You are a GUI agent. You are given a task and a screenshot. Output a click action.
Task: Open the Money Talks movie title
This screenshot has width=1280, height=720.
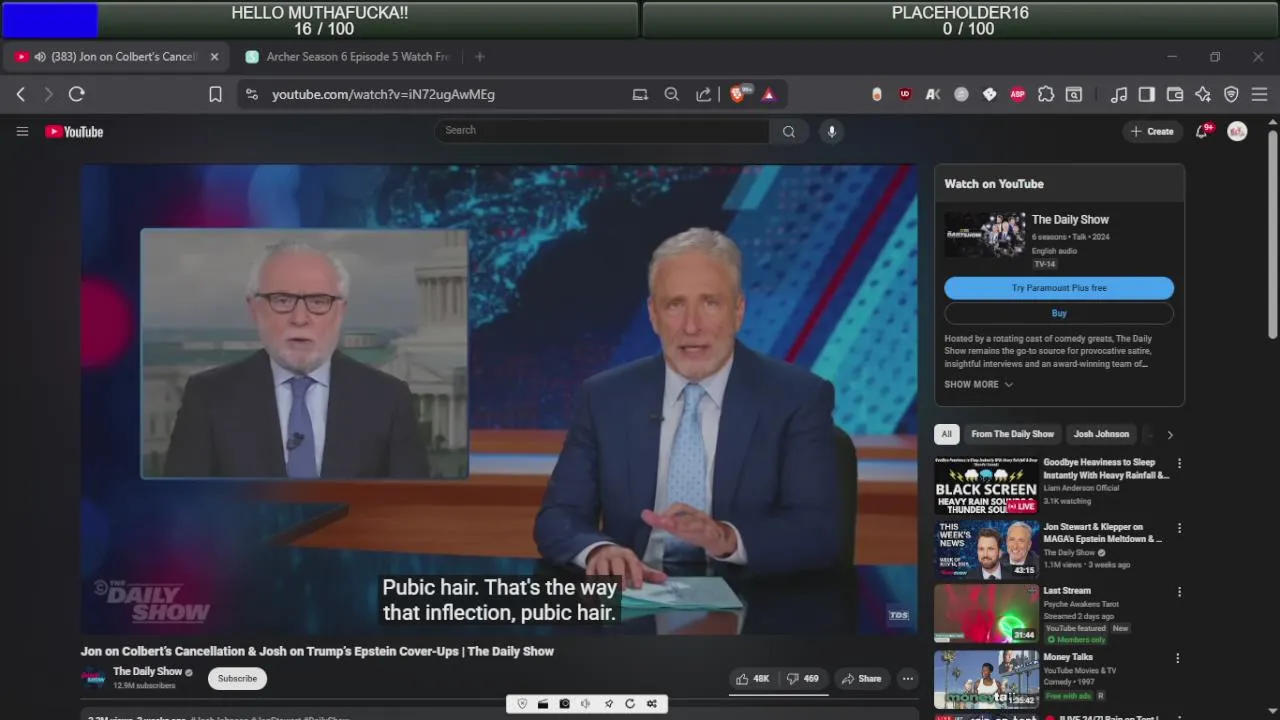1068,657
